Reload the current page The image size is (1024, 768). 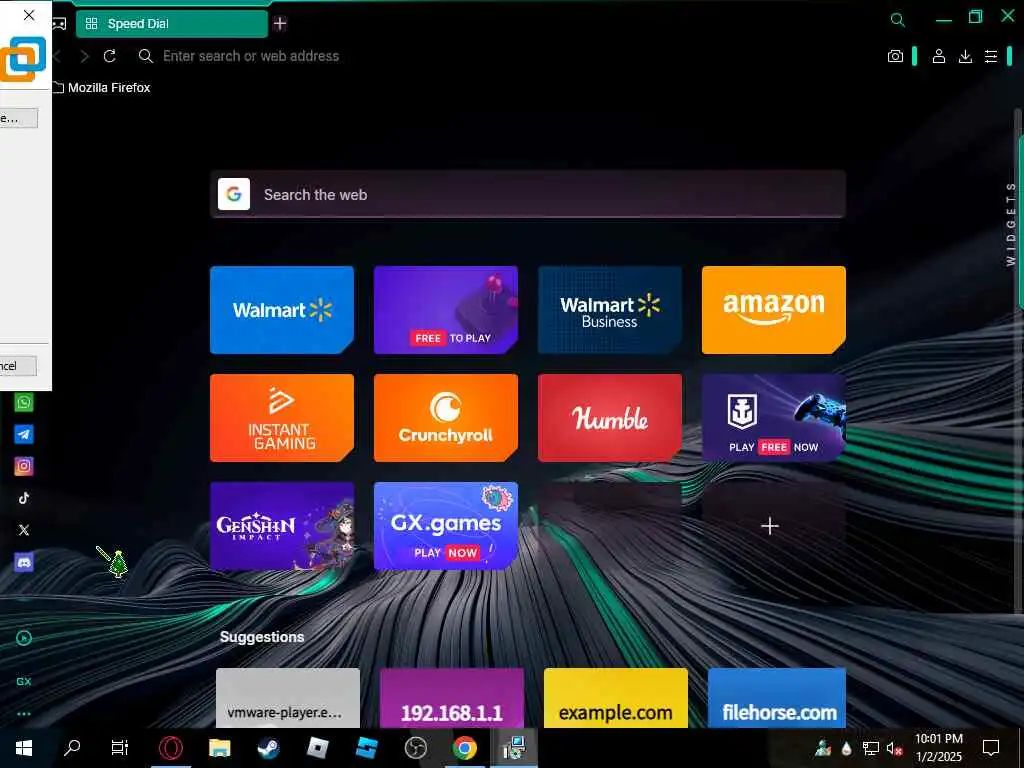click(110, 56)
